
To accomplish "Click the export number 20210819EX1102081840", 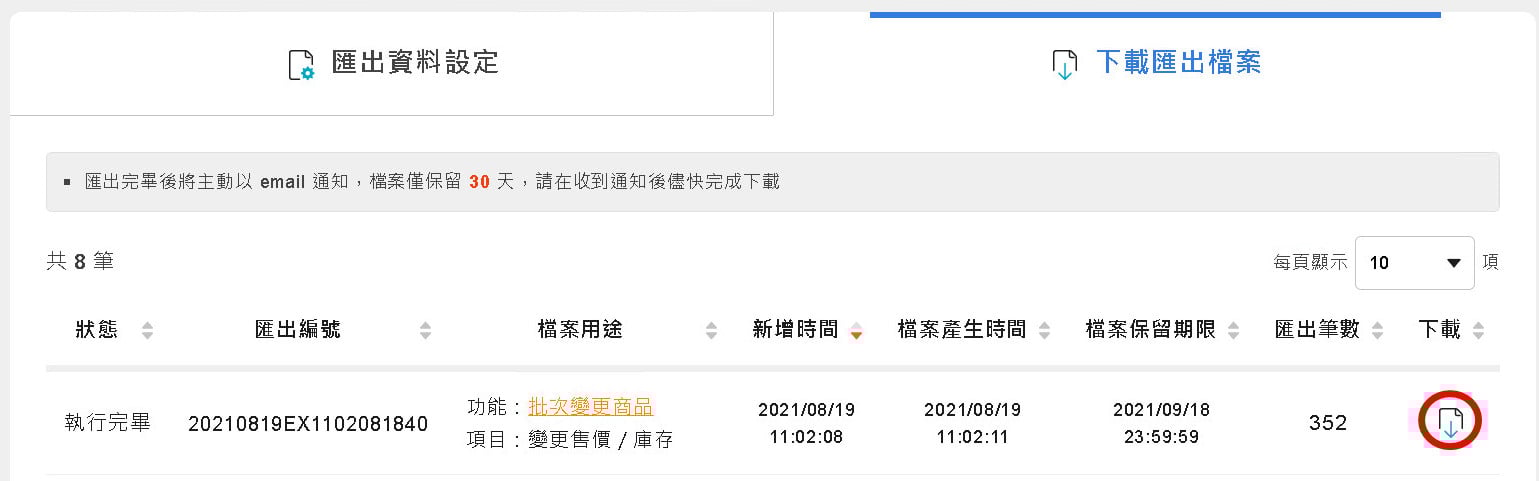I will (x=308, y=424).
